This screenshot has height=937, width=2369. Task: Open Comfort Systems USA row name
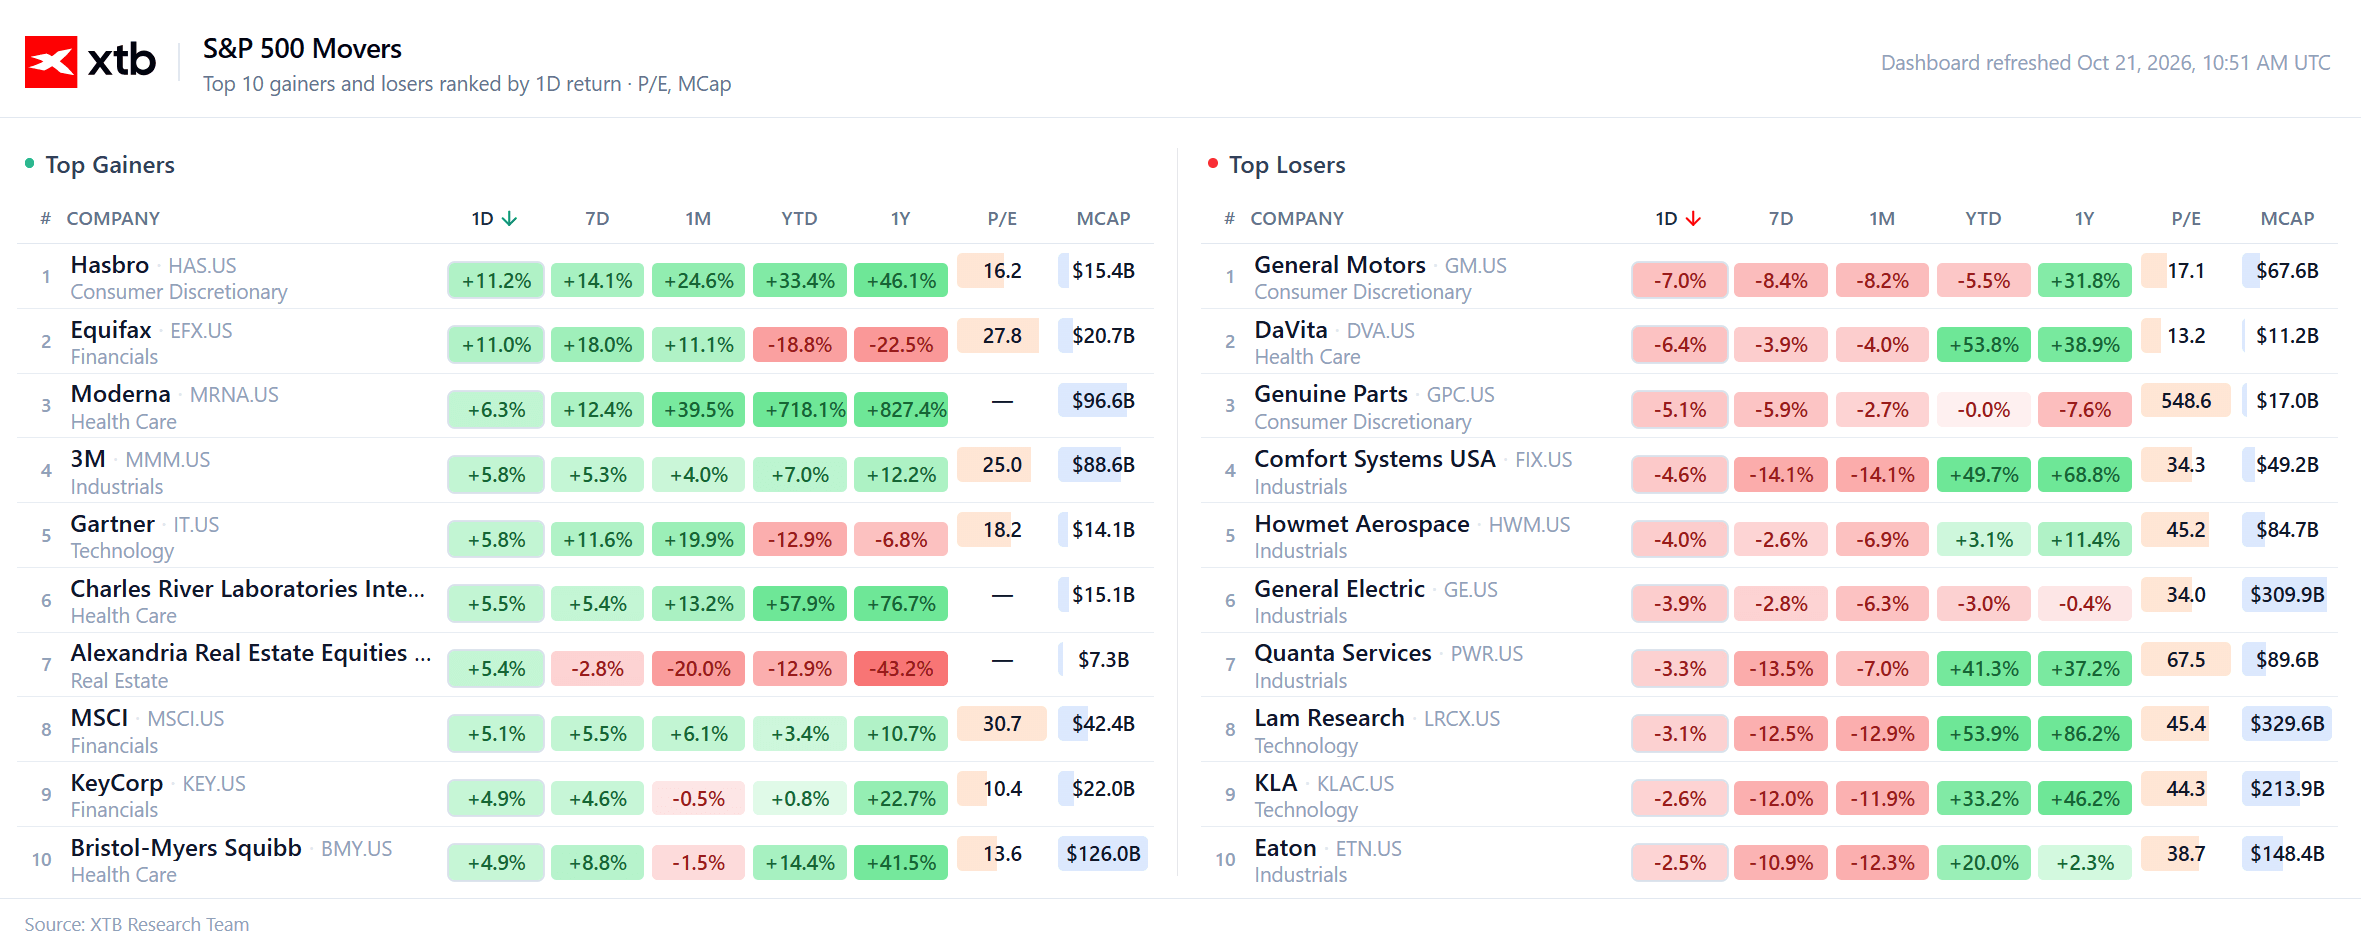click(x=1375, y=459)
